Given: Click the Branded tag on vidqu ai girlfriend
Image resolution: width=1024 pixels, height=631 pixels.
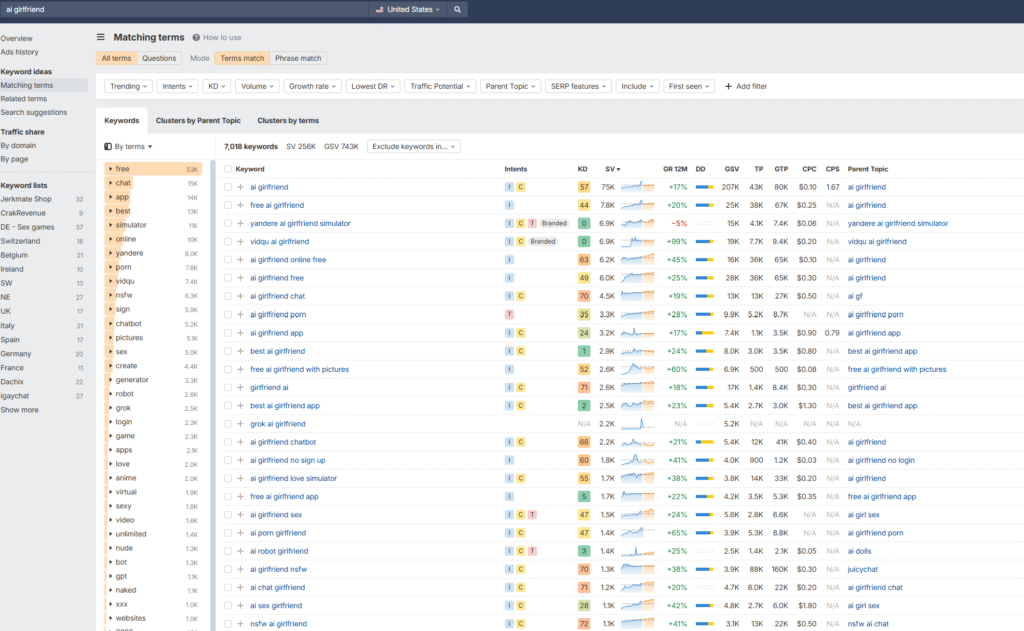Looking at the screenshot, I should coord(542,241).
